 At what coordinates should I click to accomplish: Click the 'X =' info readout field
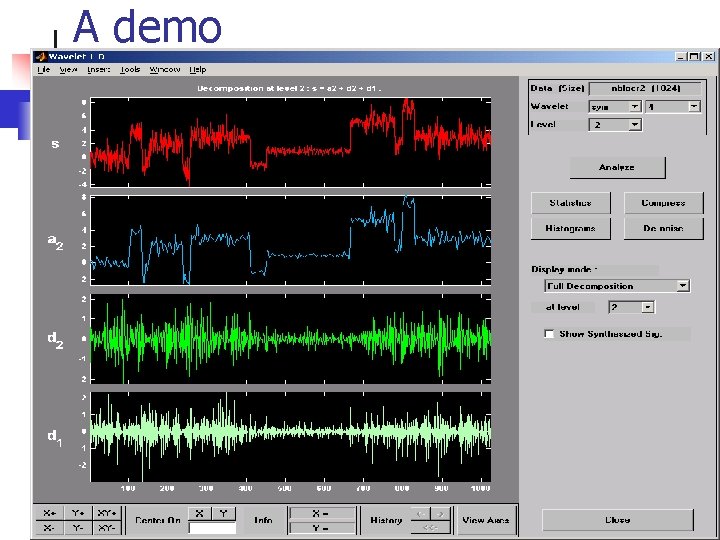[x=323, y=513]
